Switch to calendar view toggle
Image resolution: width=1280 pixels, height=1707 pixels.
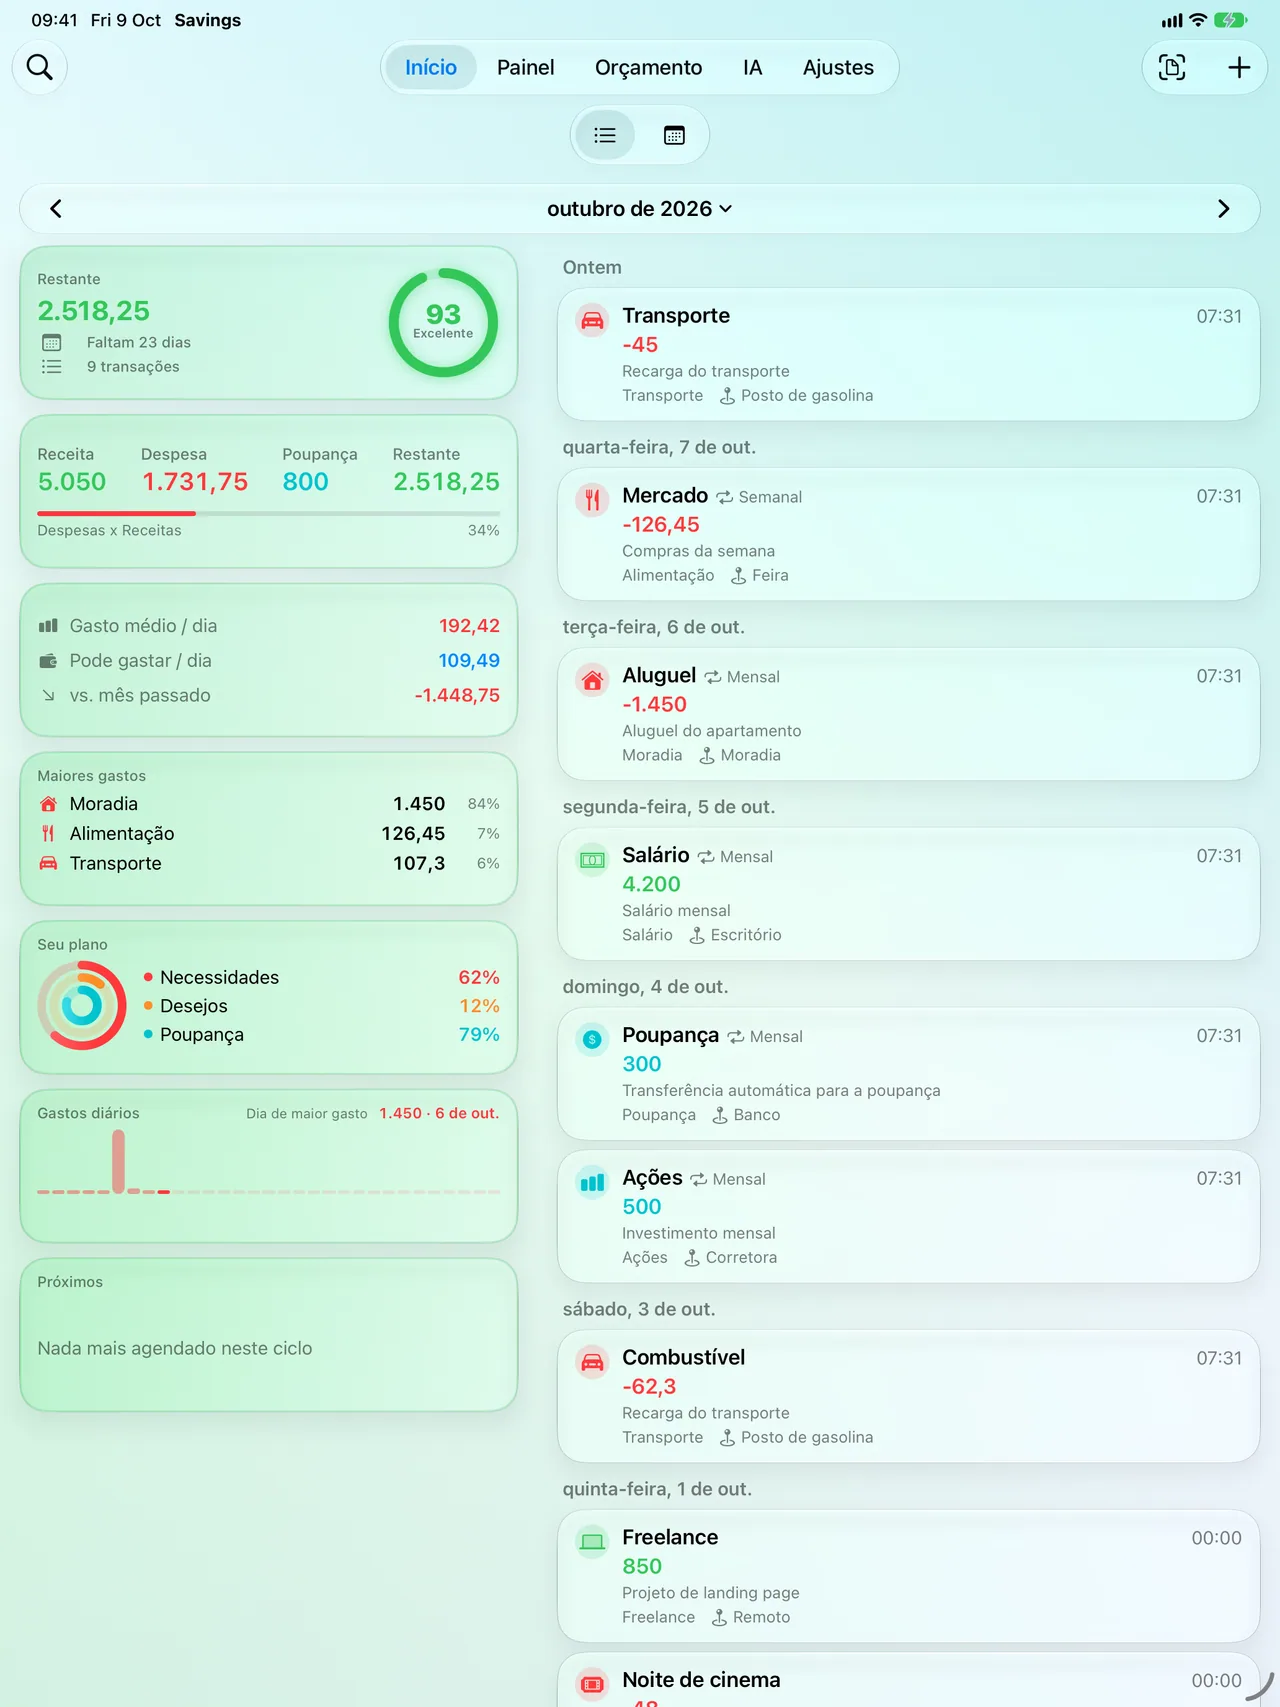pos(674,135)
